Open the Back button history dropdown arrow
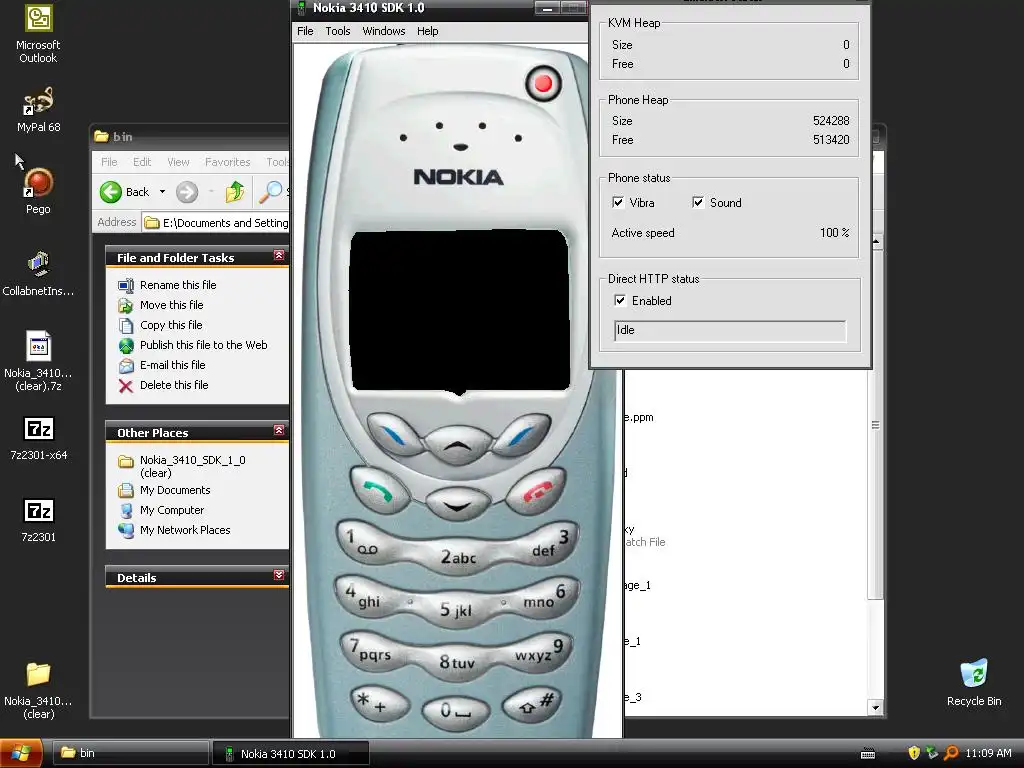 162,191
